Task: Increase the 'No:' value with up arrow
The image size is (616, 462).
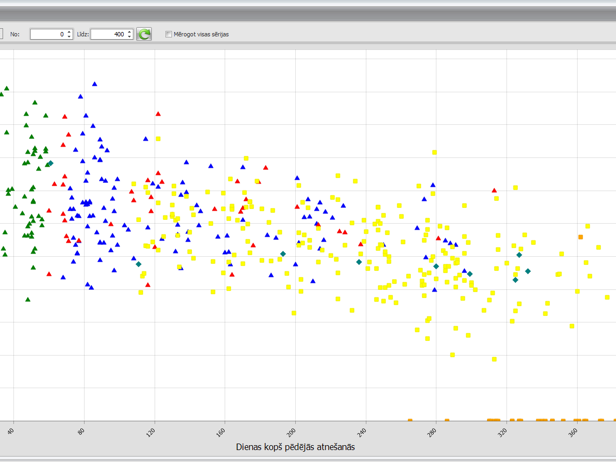Action: pyautogui.click(x=69, y=31)
